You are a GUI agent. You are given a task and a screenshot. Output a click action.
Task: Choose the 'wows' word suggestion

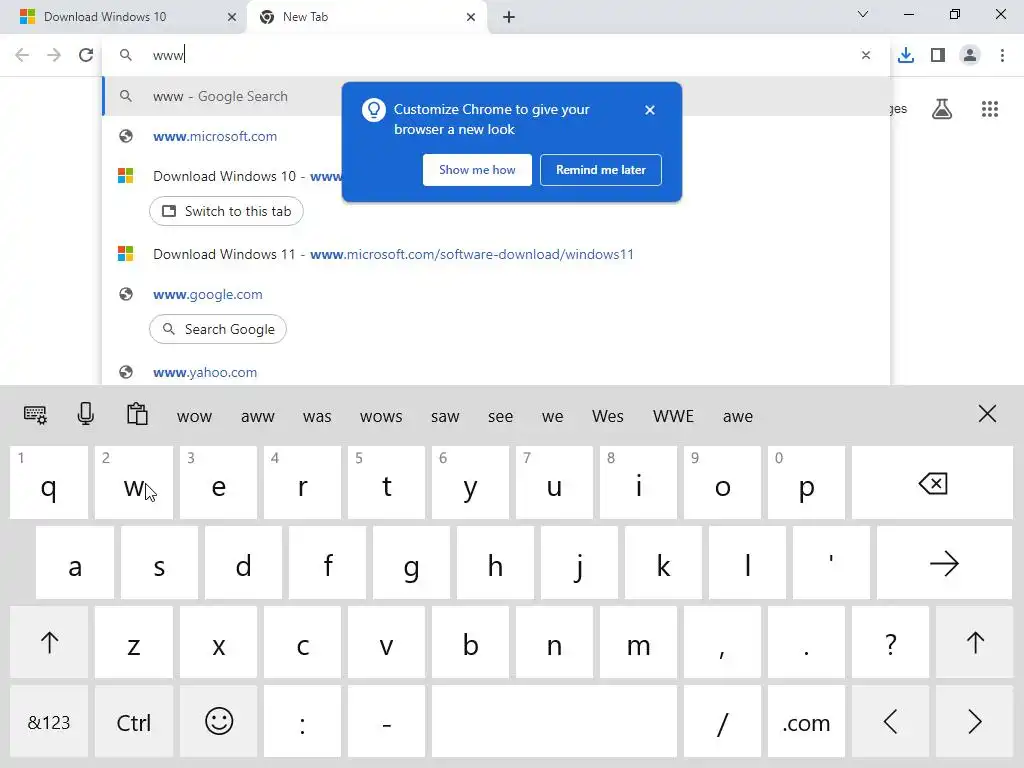pyautogui.click(x=381, y=416)
